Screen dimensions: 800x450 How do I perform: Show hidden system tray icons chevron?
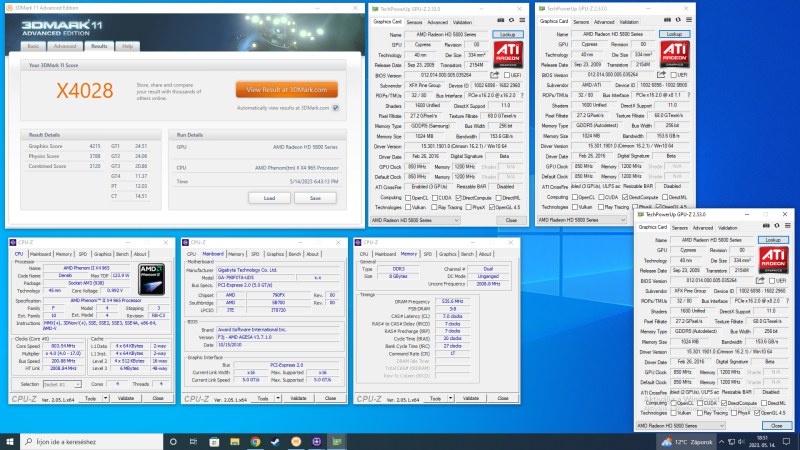721,441
